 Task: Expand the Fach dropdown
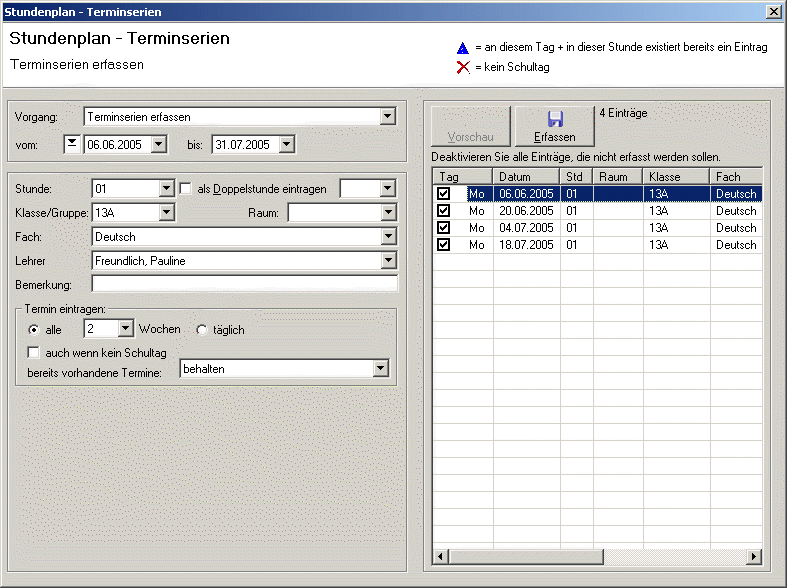(388, 236)
